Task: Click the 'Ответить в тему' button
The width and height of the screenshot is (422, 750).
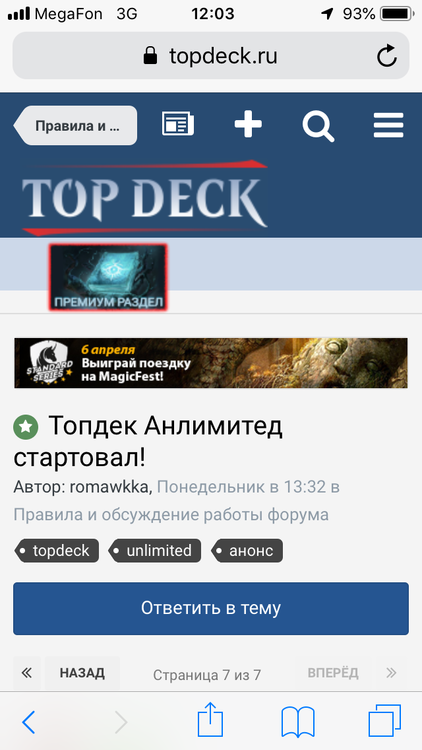Action: click(x=211, y=608)
